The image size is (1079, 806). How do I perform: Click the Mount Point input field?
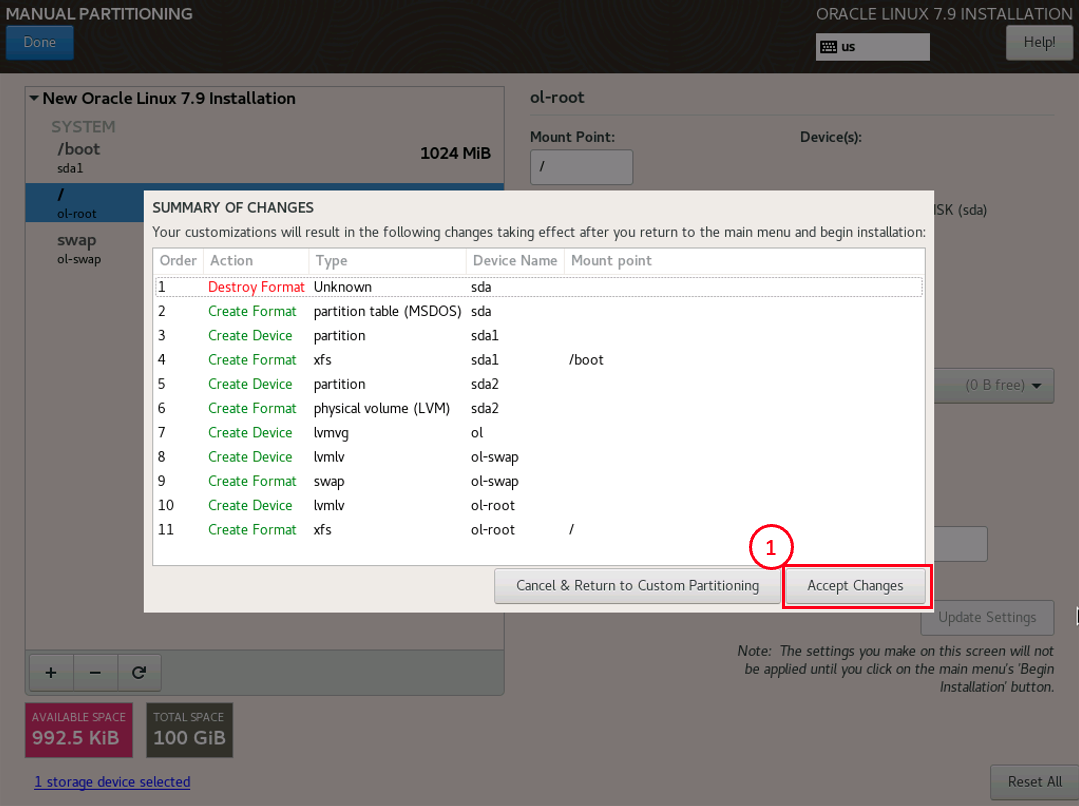[x=581, y=167]
